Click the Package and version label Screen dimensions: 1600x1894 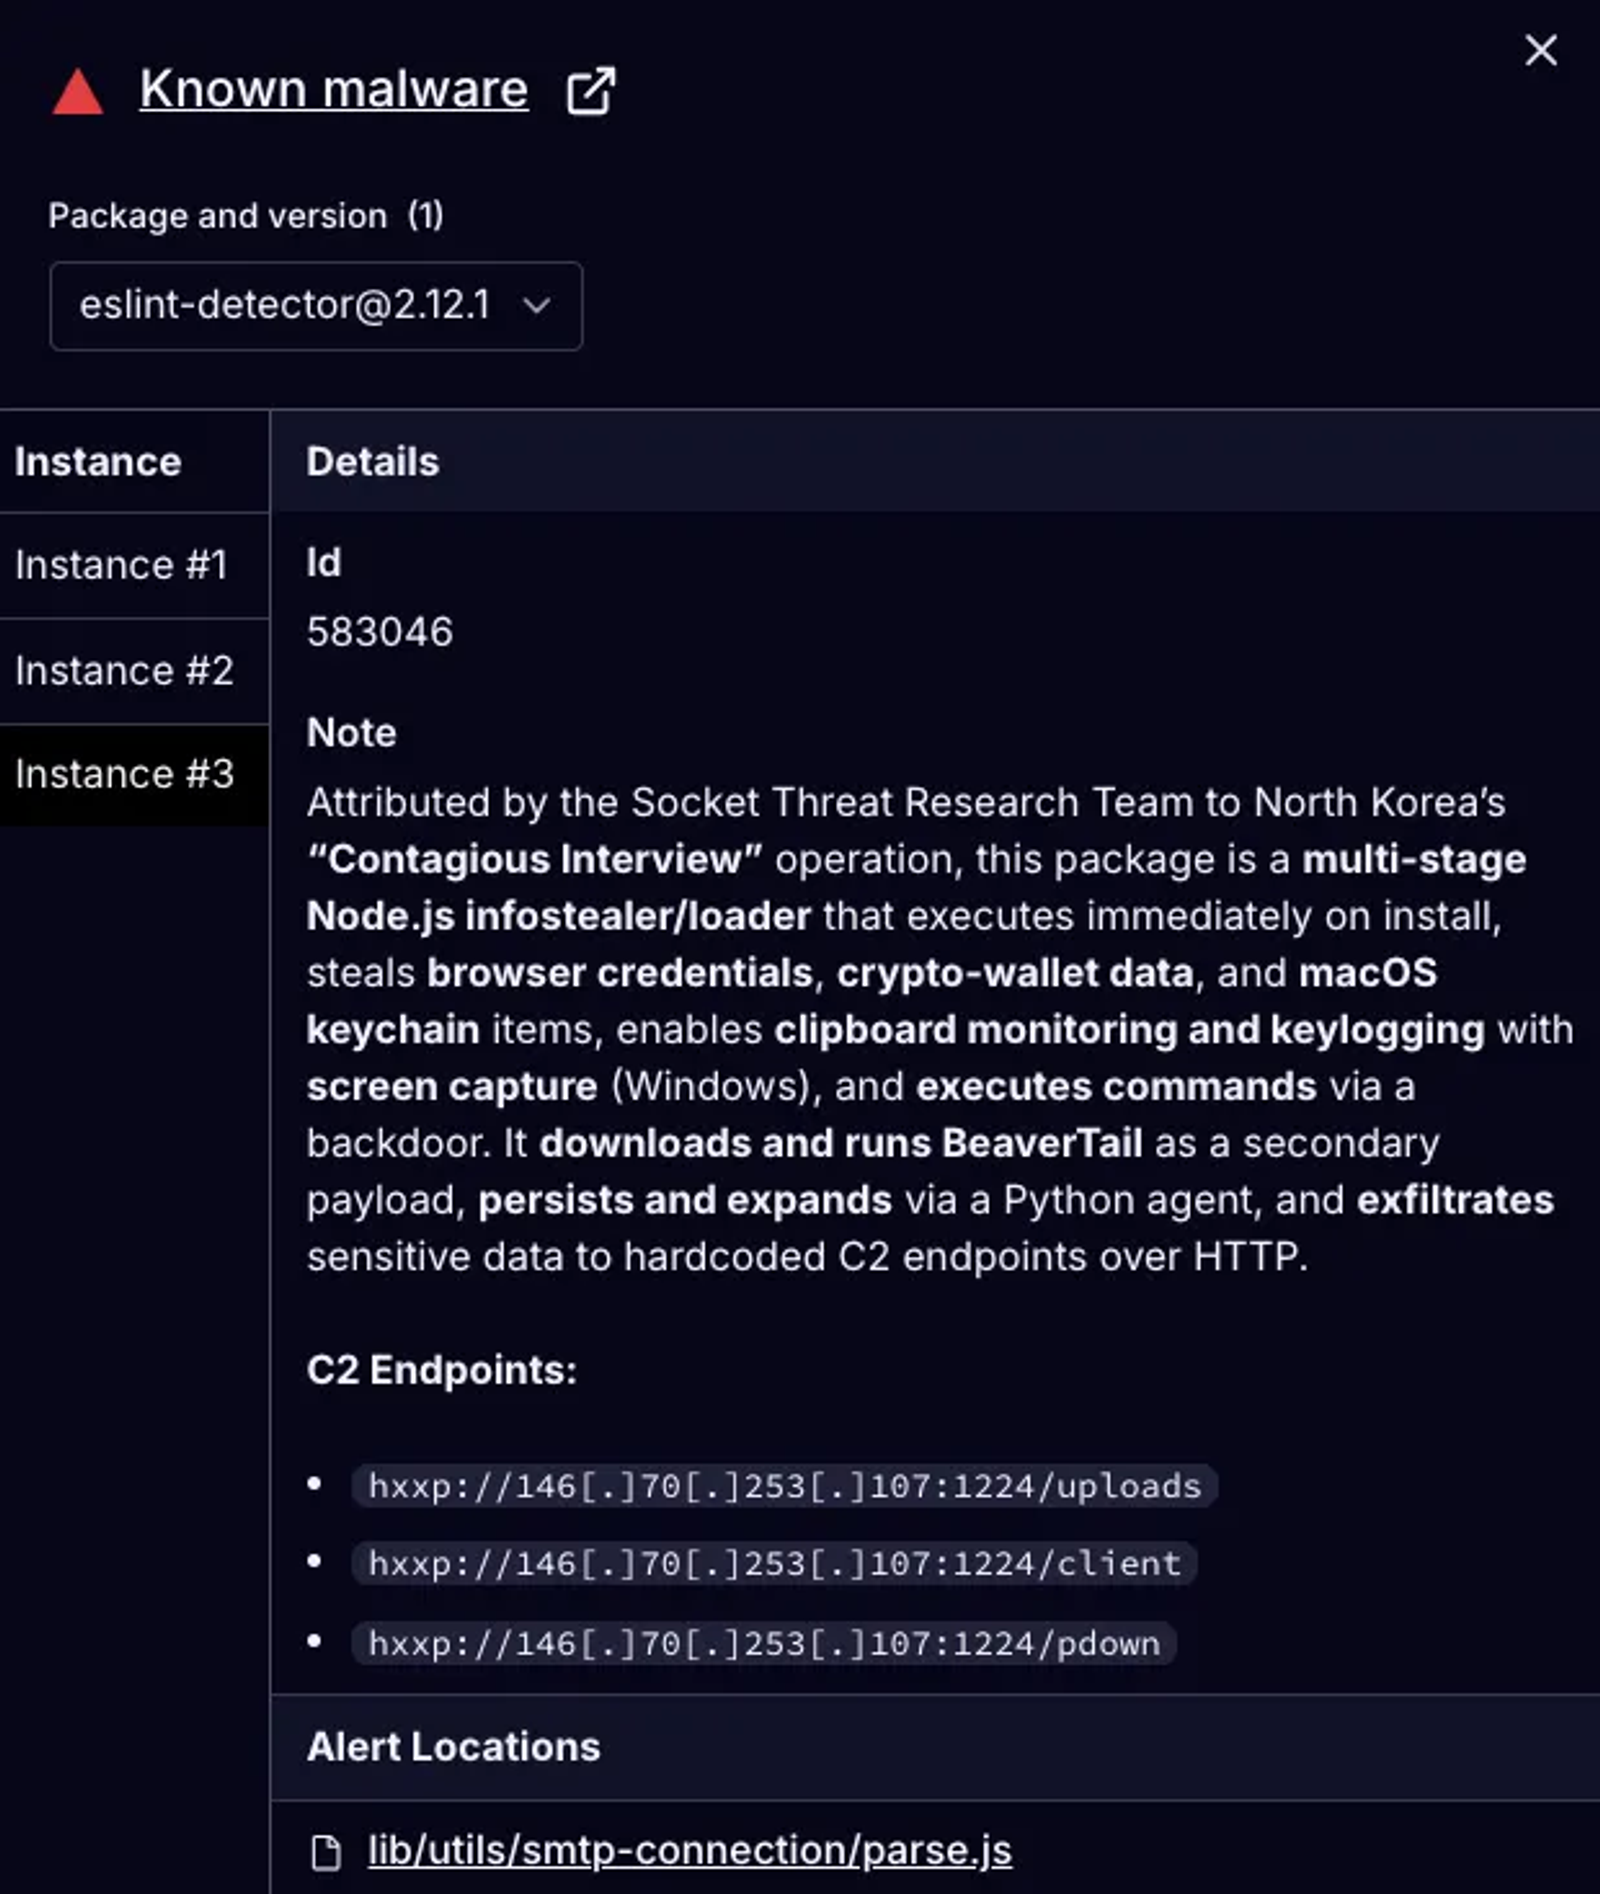point(246,216)
